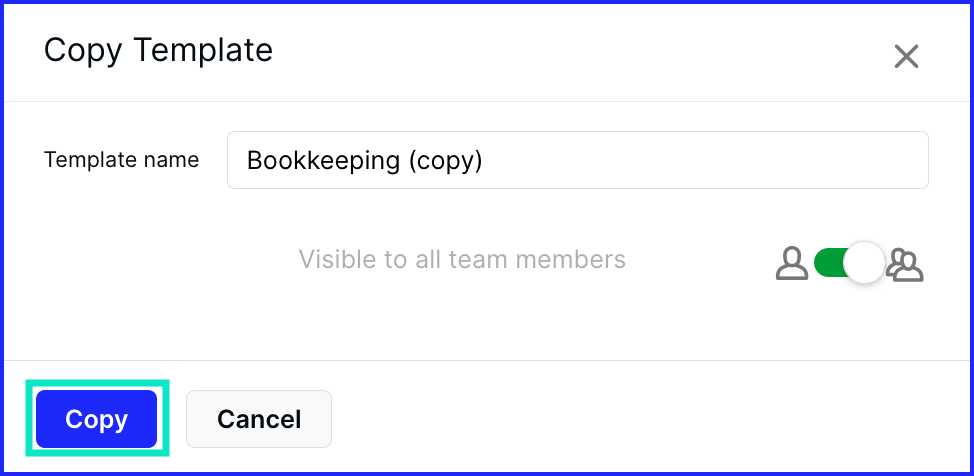Focus the Template name input field

(578, 160)
